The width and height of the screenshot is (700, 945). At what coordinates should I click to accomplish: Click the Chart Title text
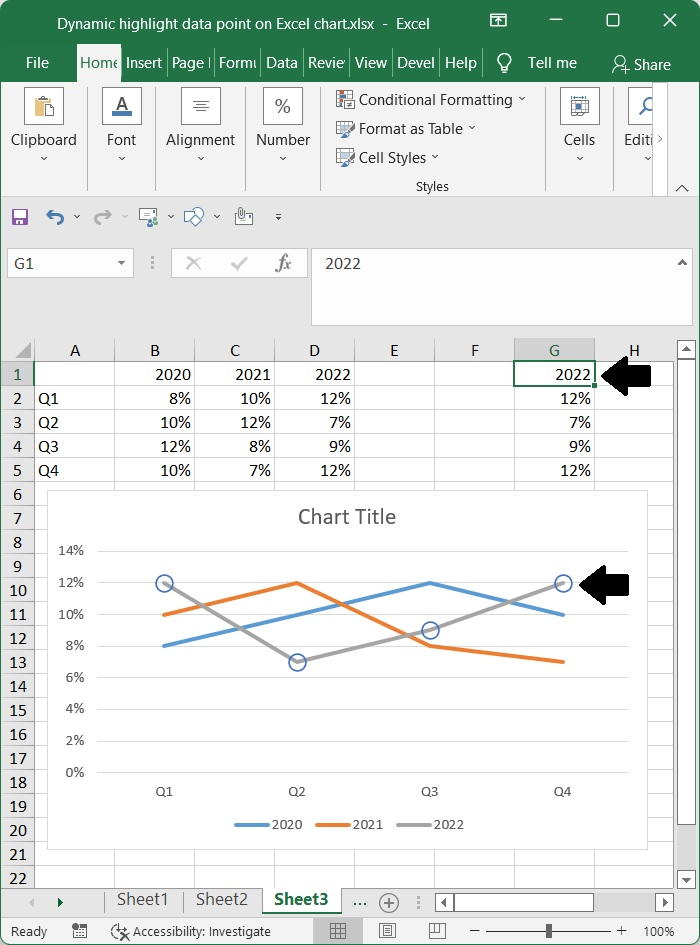[x=347, y=516]
